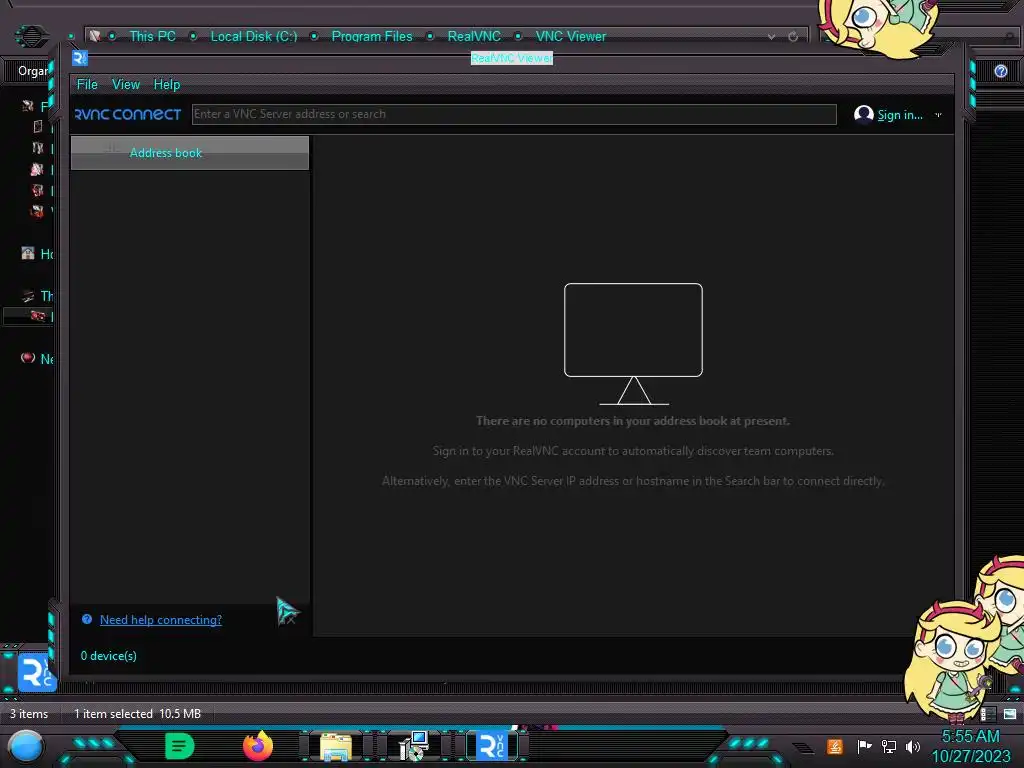Click the 3 items status bar text
Screen dimensions: 1024x768
[29, 714]
